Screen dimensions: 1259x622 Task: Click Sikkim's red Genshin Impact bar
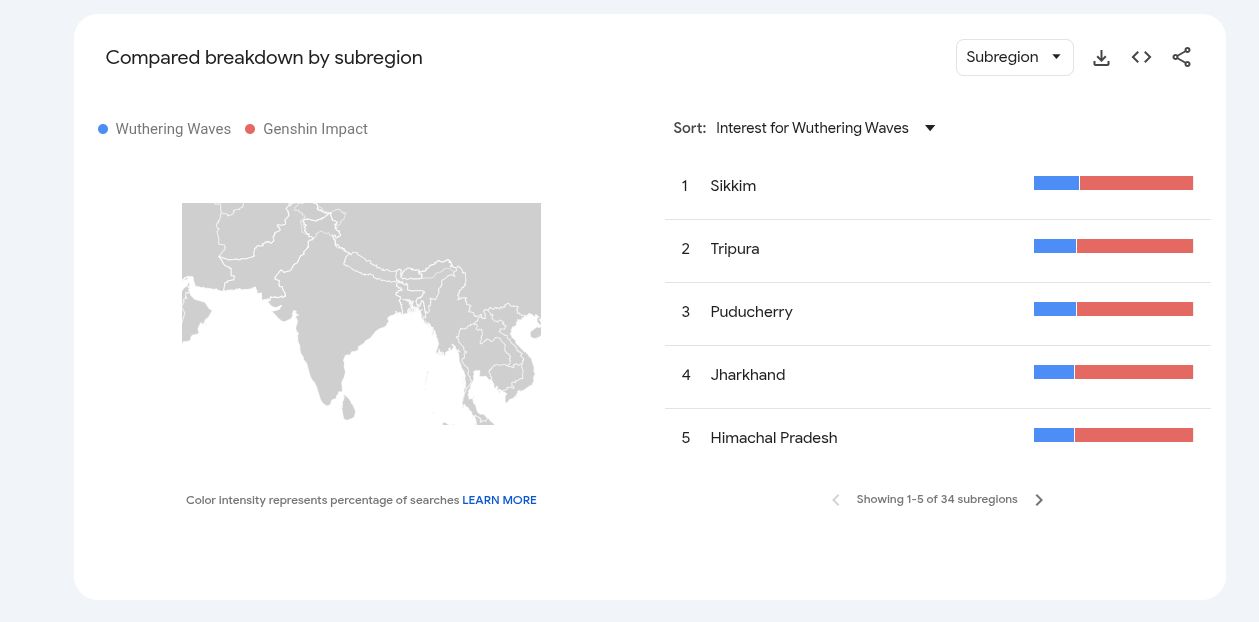[x=1136, y=183]
